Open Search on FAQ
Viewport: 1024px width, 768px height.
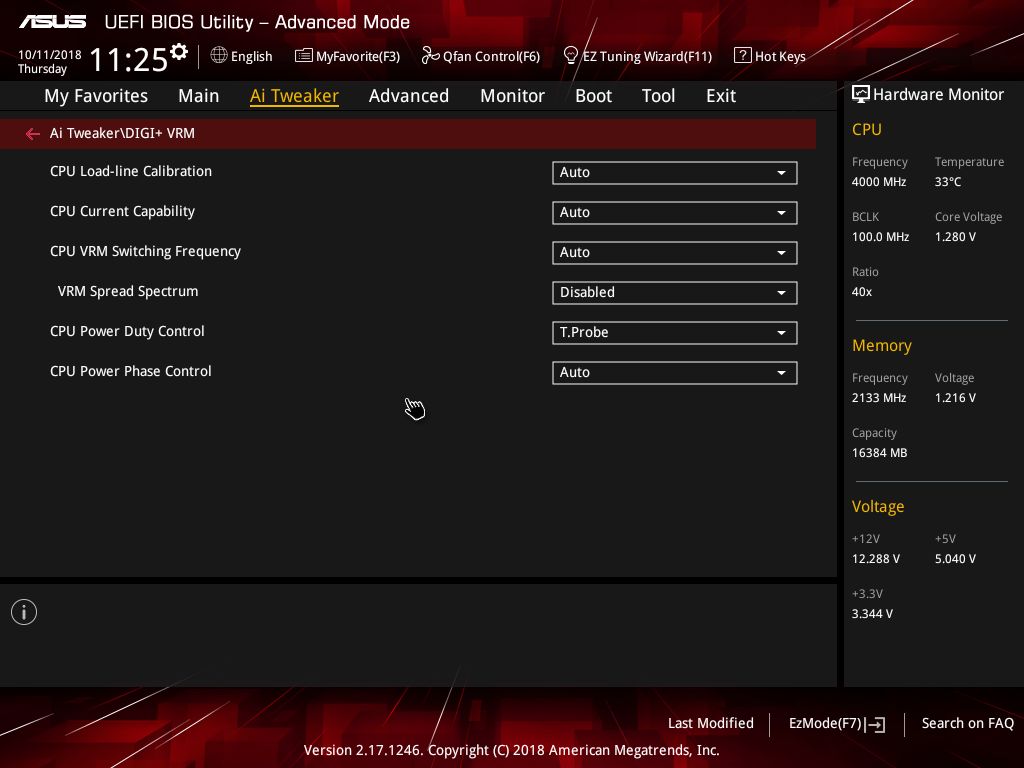(967, 723)
